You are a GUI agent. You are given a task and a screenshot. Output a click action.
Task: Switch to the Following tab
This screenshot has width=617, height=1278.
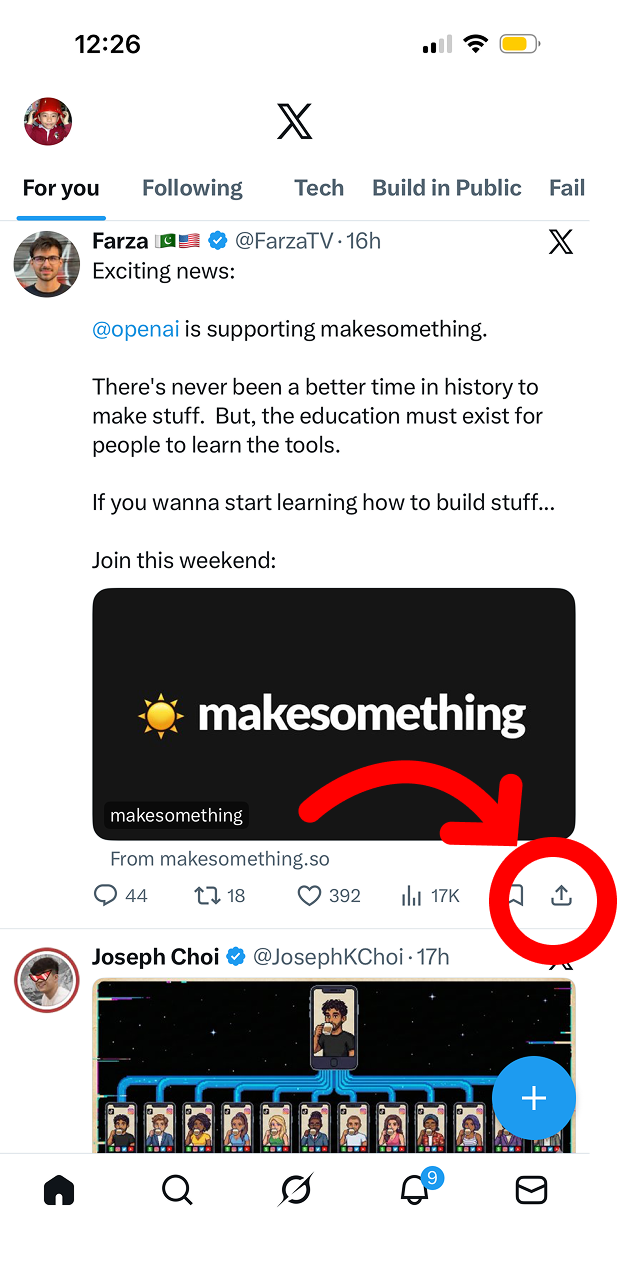[192, 188]
